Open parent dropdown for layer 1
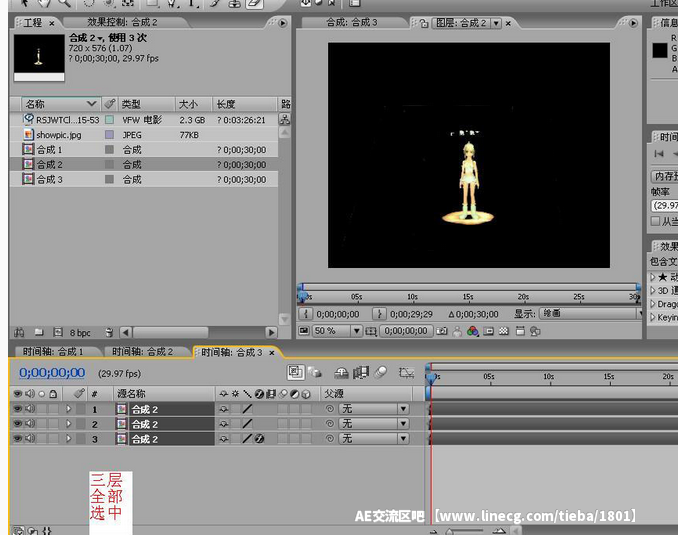Screen dimensions: 678x535 click(374, 409)
